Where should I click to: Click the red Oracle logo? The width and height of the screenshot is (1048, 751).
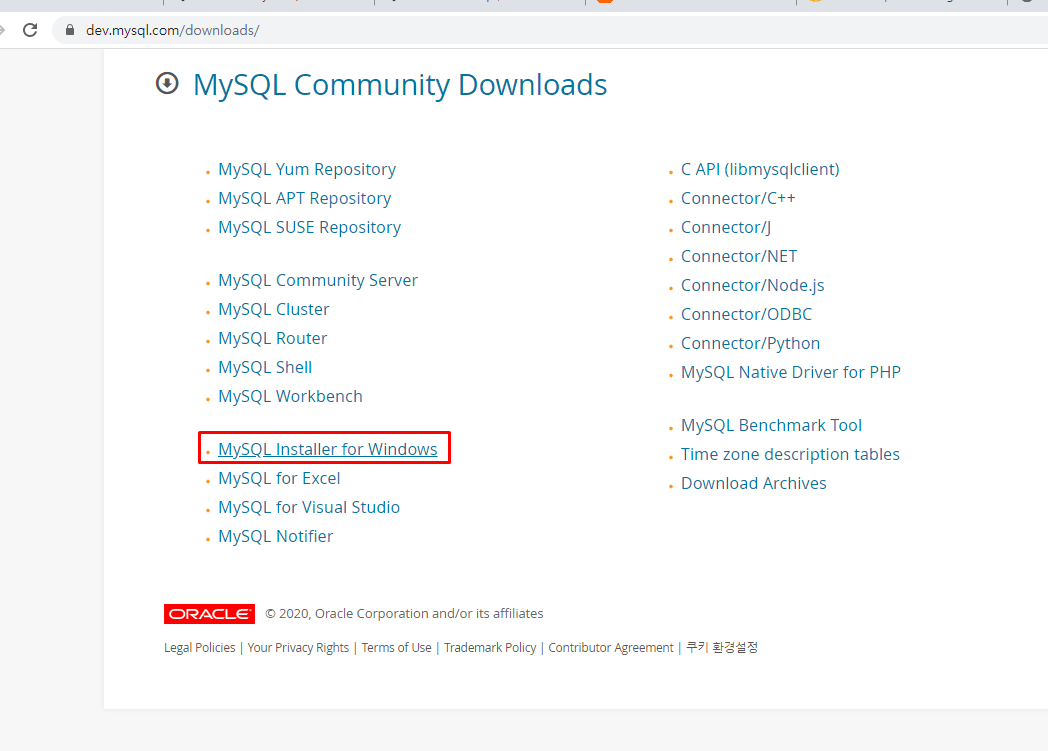point(209,614)
